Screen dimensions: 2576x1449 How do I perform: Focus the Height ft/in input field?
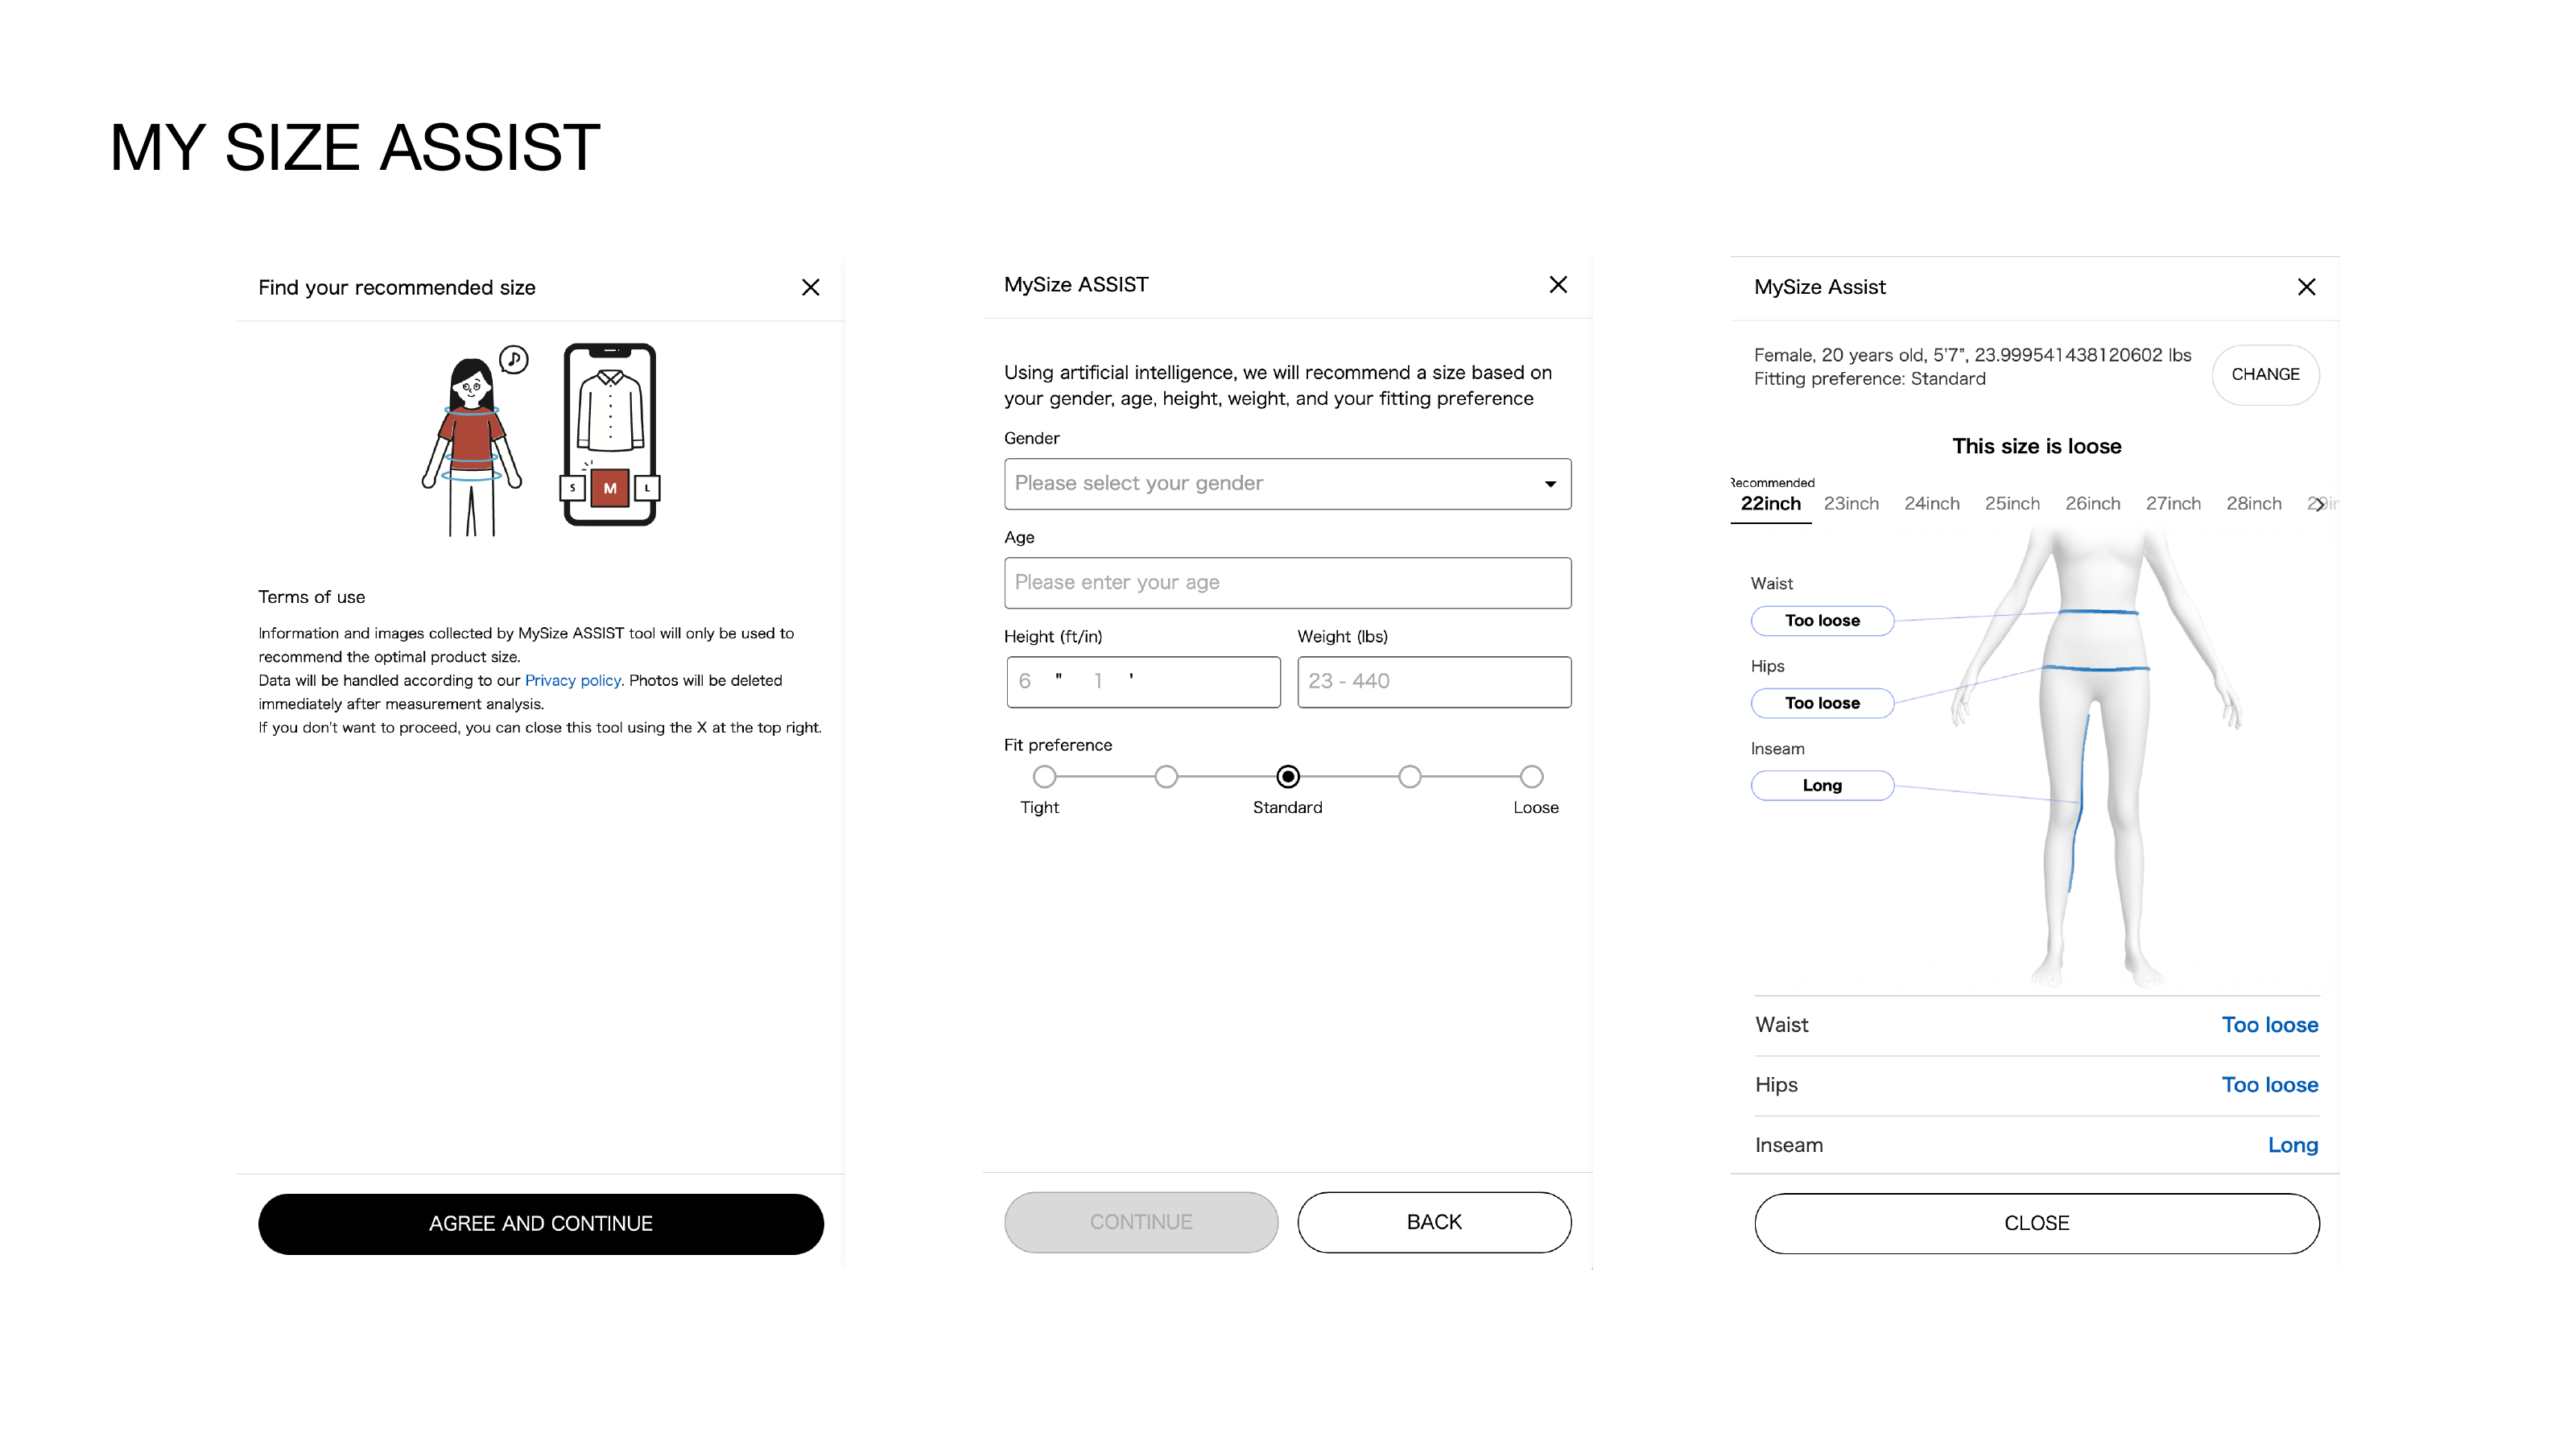1143,682
